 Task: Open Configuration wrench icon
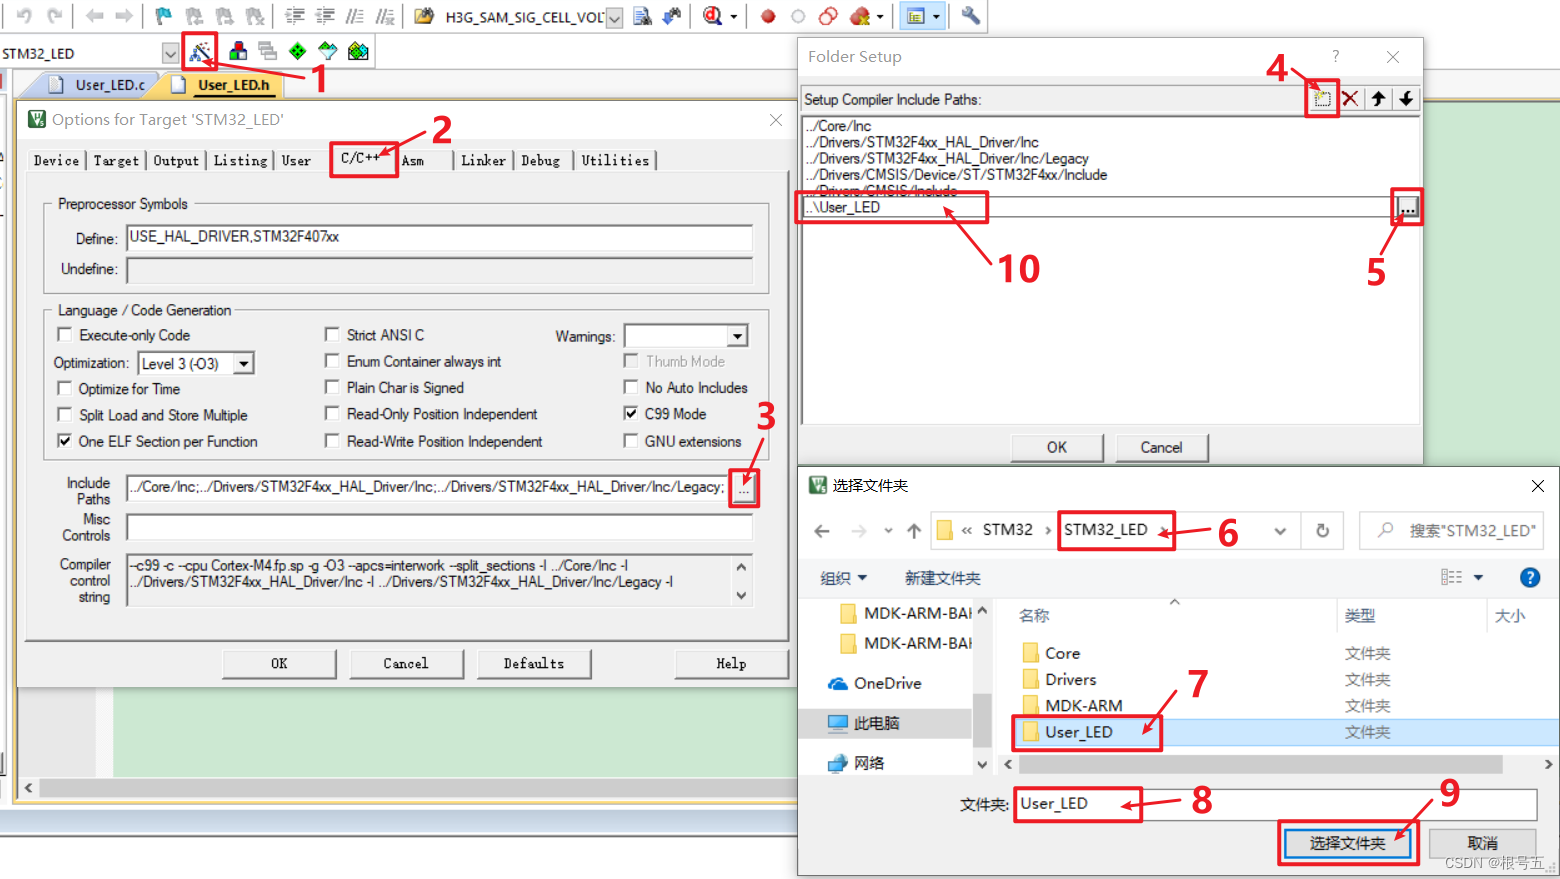tap(970, 16)
